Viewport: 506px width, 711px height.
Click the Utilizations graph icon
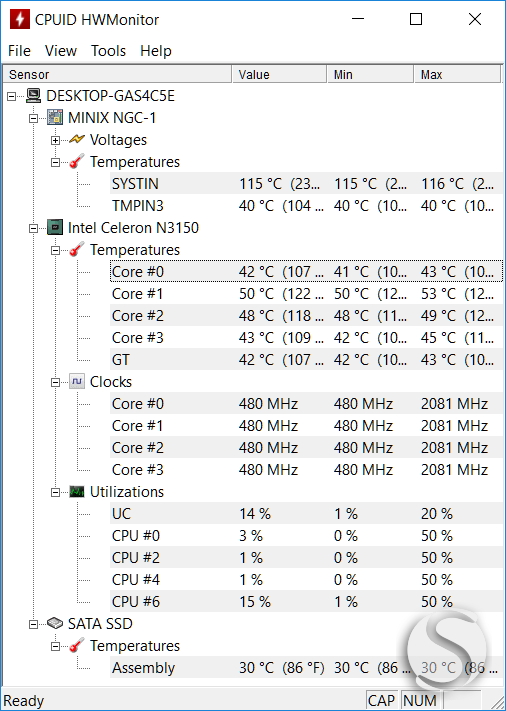77,492
